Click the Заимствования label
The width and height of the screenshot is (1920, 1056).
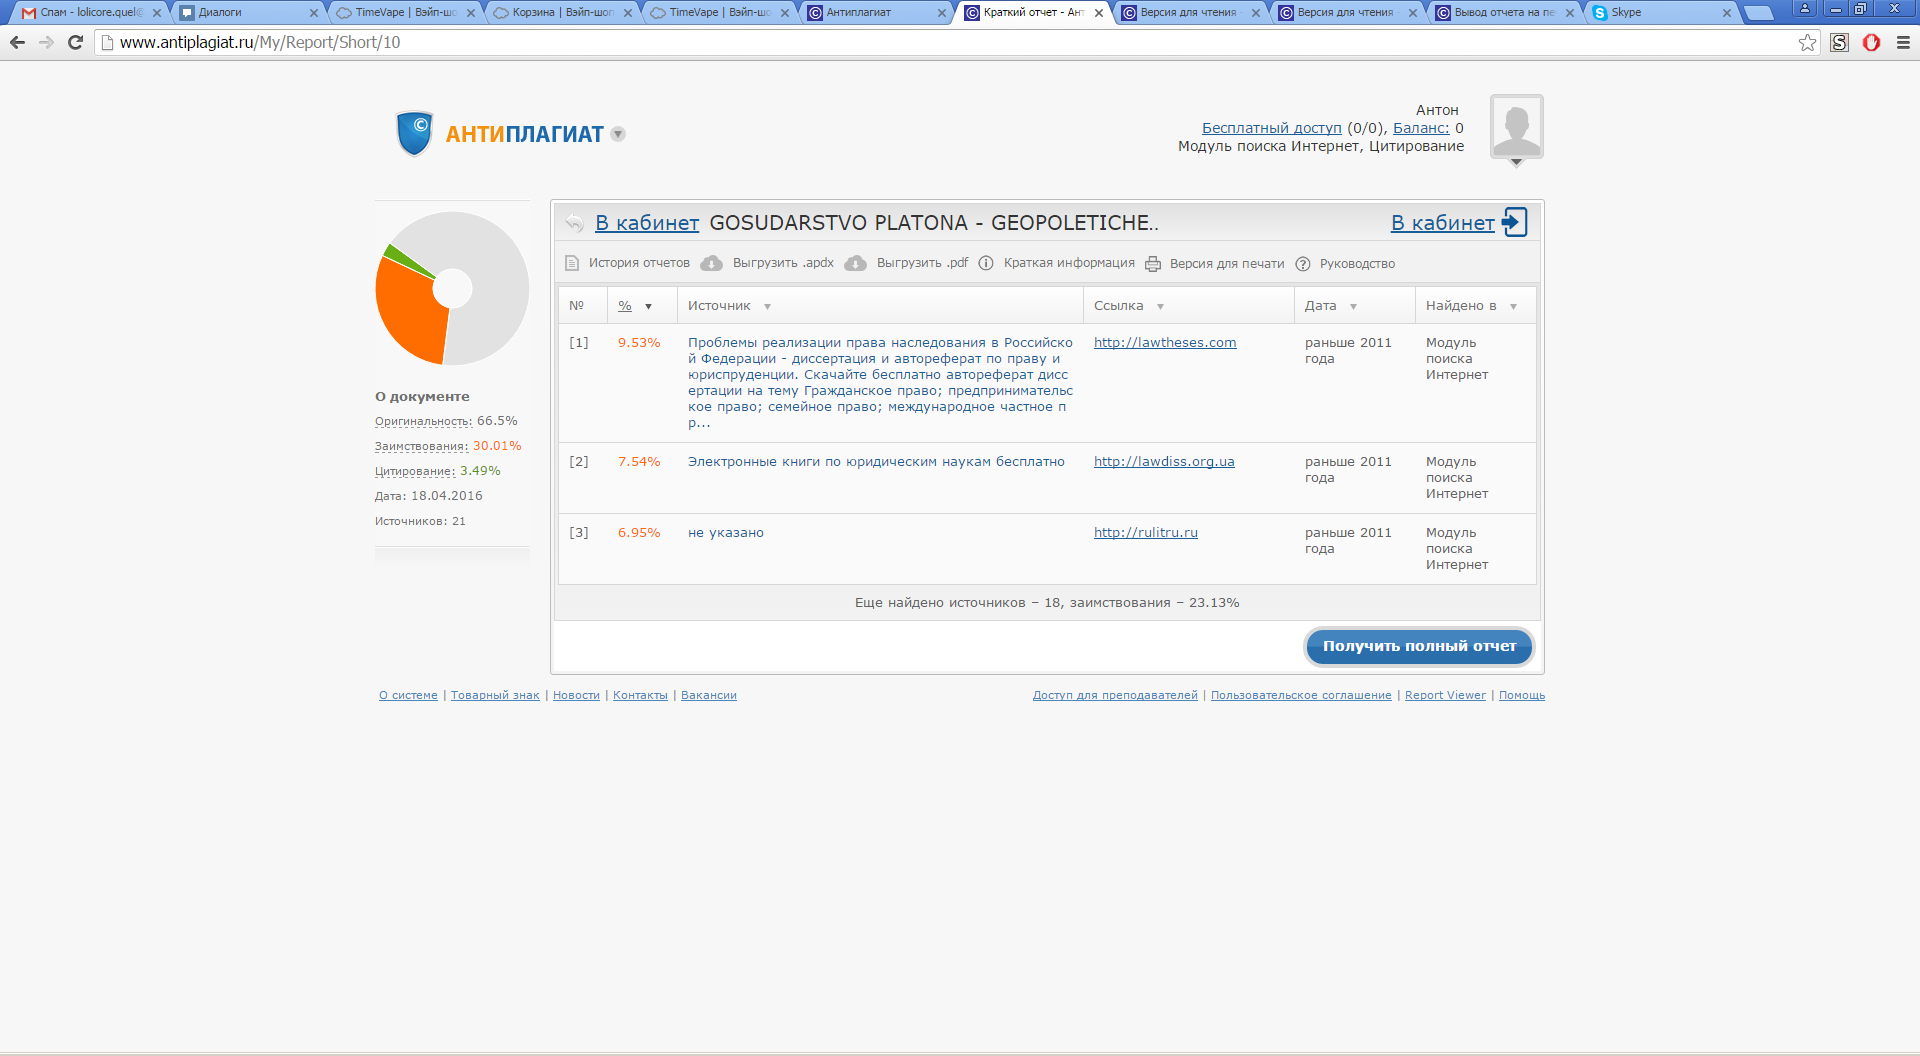422,446
